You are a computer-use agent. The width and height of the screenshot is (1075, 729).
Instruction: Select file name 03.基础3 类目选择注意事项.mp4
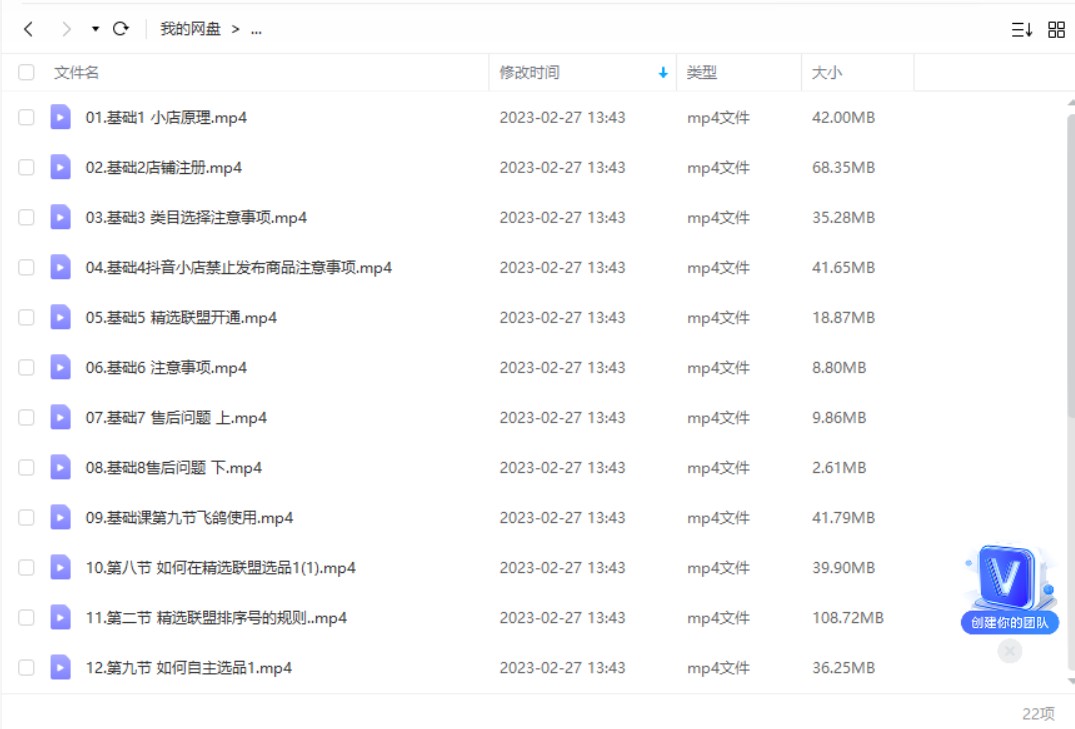[196, 217]
